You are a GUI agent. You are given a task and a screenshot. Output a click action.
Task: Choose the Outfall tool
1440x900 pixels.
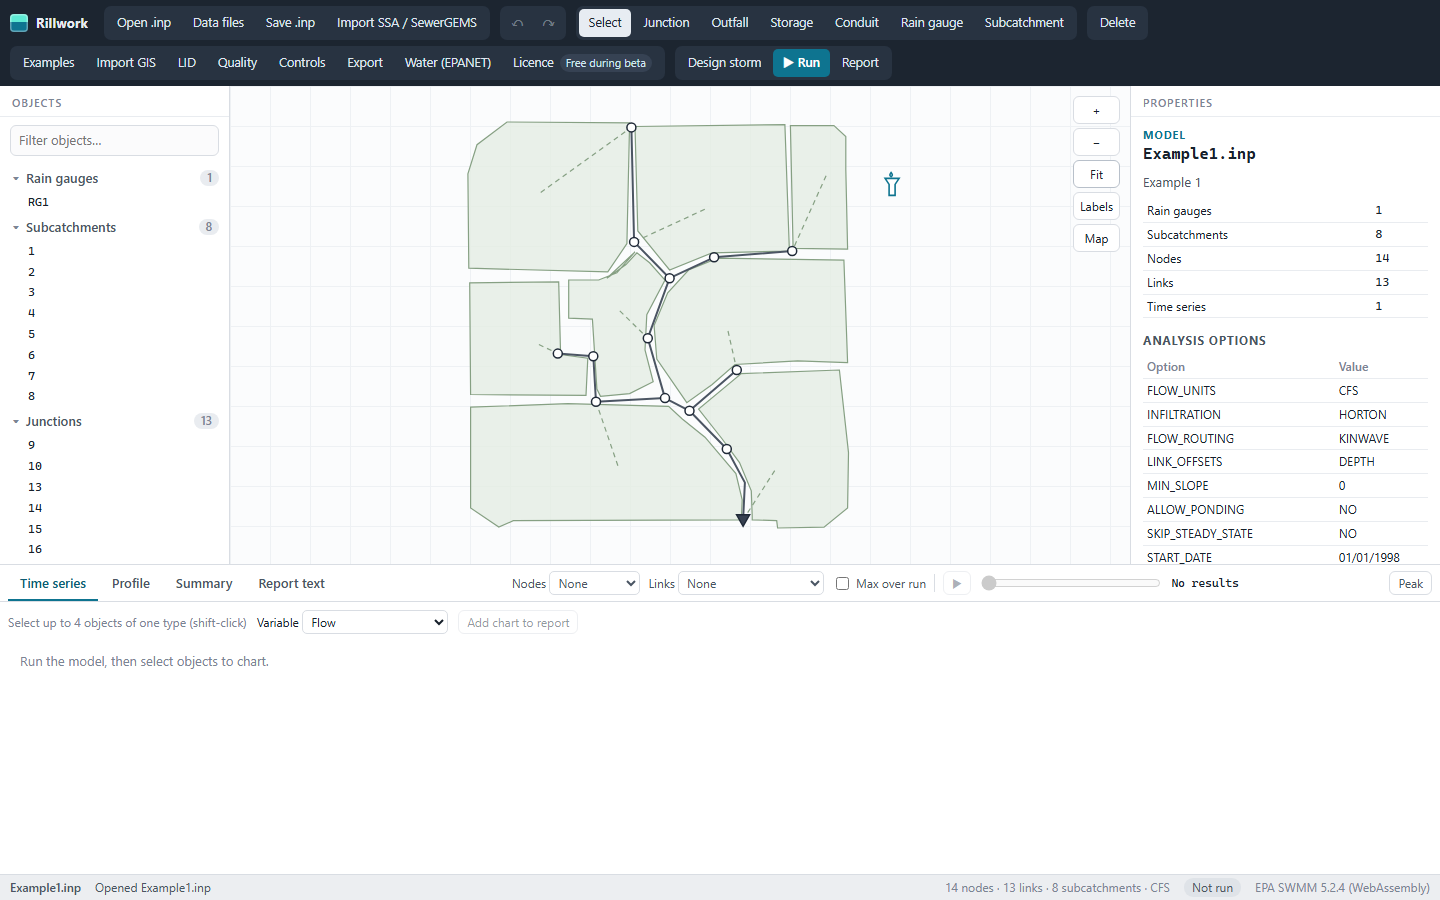point(730,23)
